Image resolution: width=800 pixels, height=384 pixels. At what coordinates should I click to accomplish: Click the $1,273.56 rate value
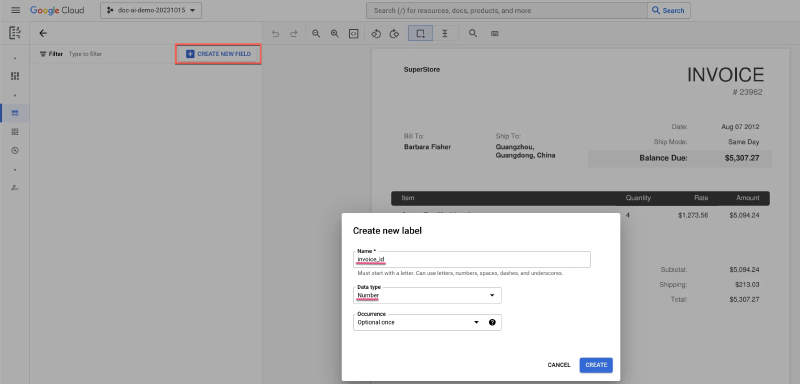(x=693, y=215)
